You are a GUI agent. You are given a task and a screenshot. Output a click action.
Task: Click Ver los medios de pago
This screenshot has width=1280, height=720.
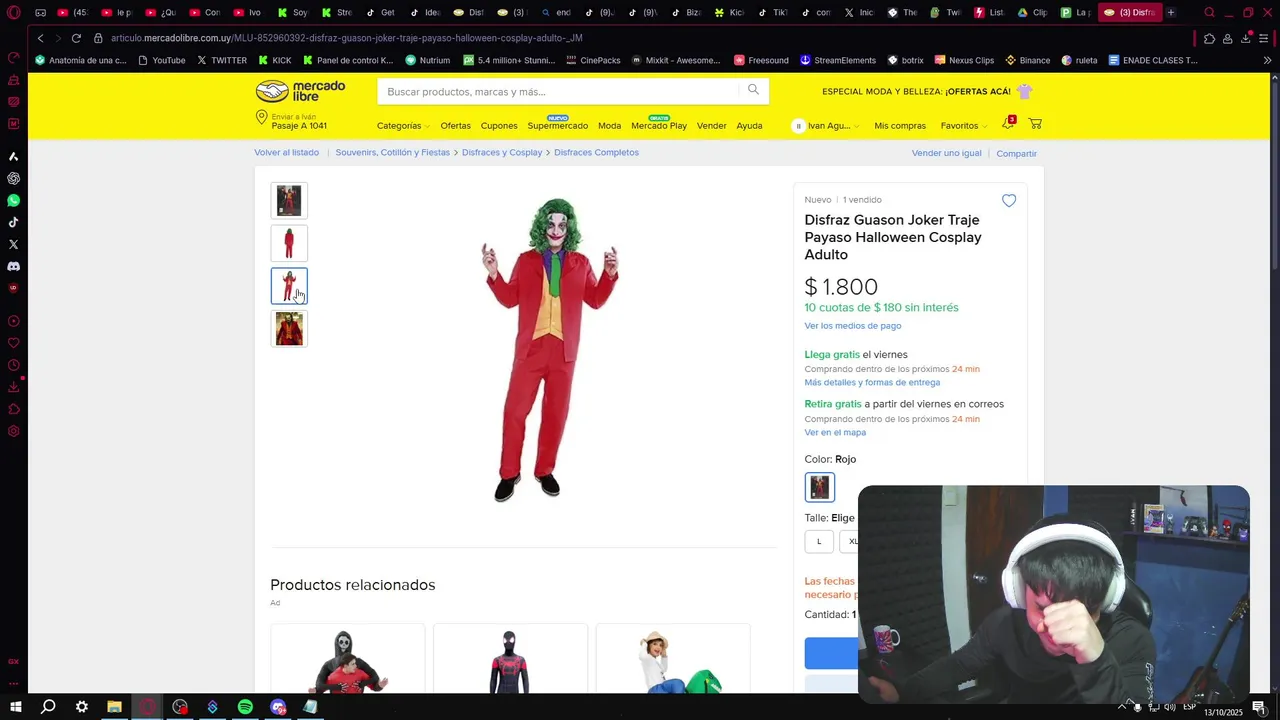coord(853,326)
